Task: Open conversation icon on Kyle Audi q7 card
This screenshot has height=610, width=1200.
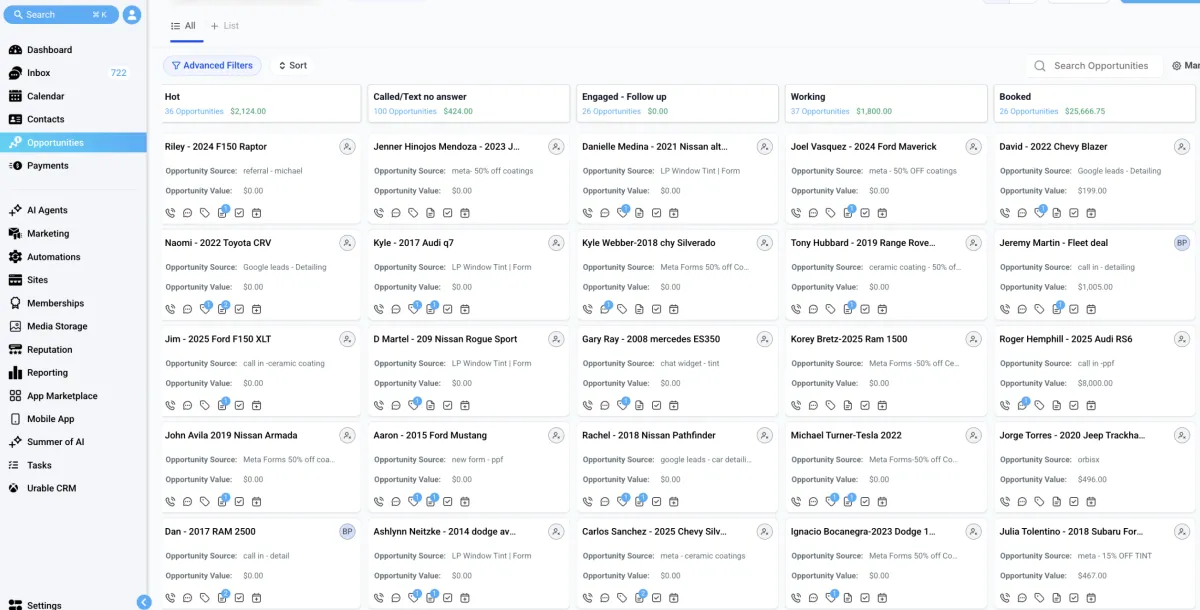Action: click(396, 309)
